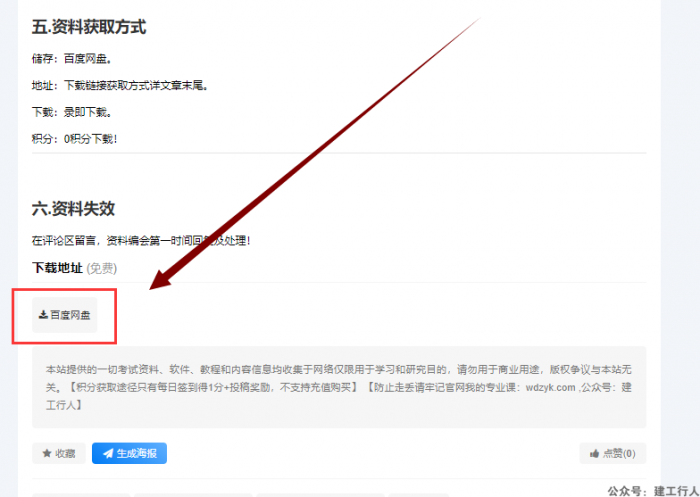The height and width of the screenshot is (497, 700).
Task: Click the line starting with 下载：
Action: tap(71, 112)
